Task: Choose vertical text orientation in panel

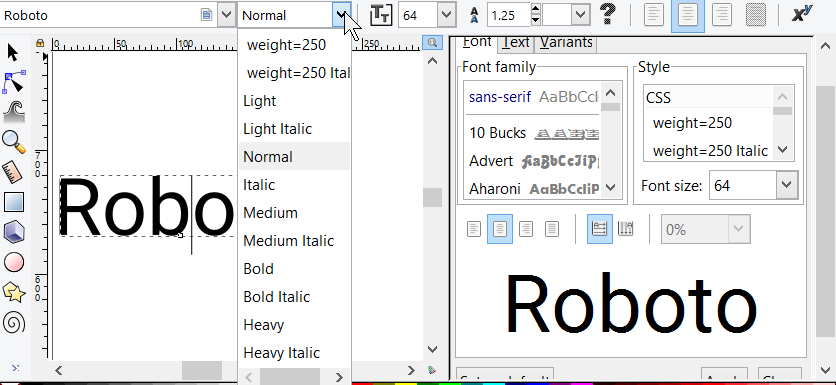Action: pyautogui.click(x=625, y=229)
